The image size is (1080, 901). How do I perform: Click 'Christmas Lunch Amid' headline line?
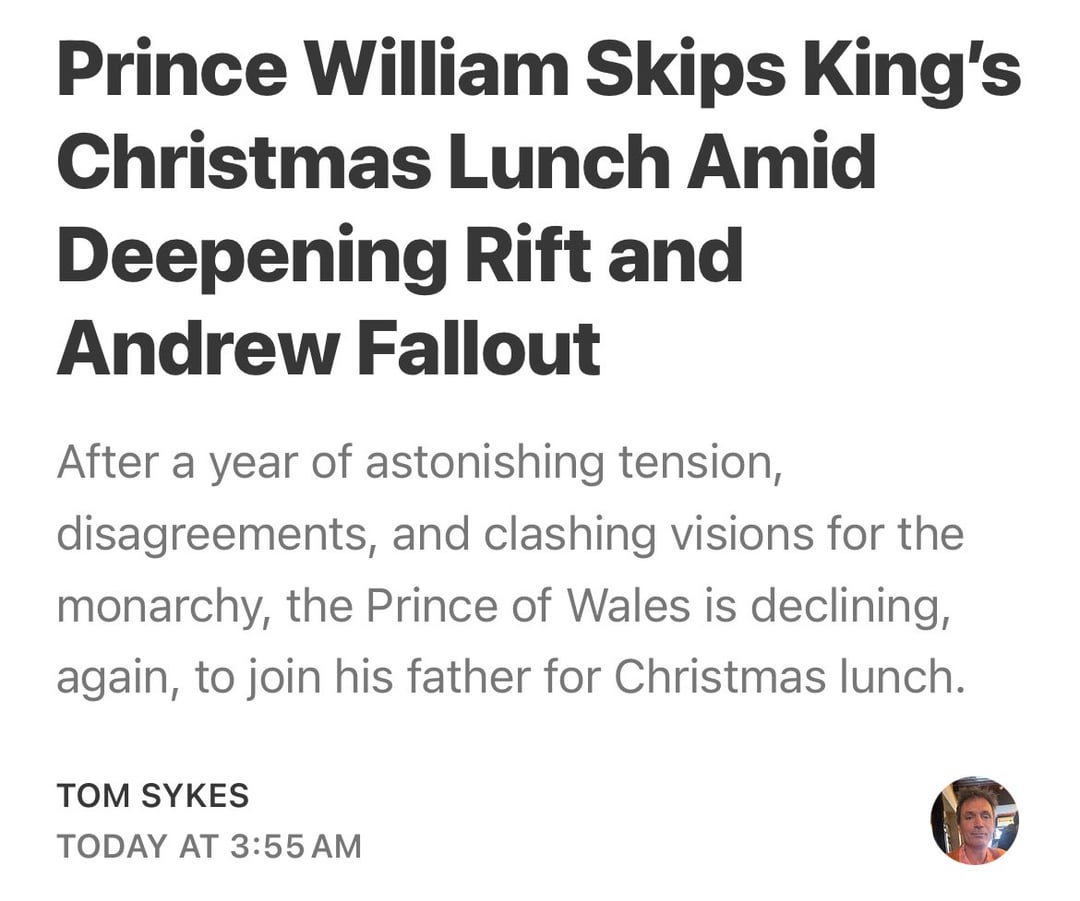466,165
